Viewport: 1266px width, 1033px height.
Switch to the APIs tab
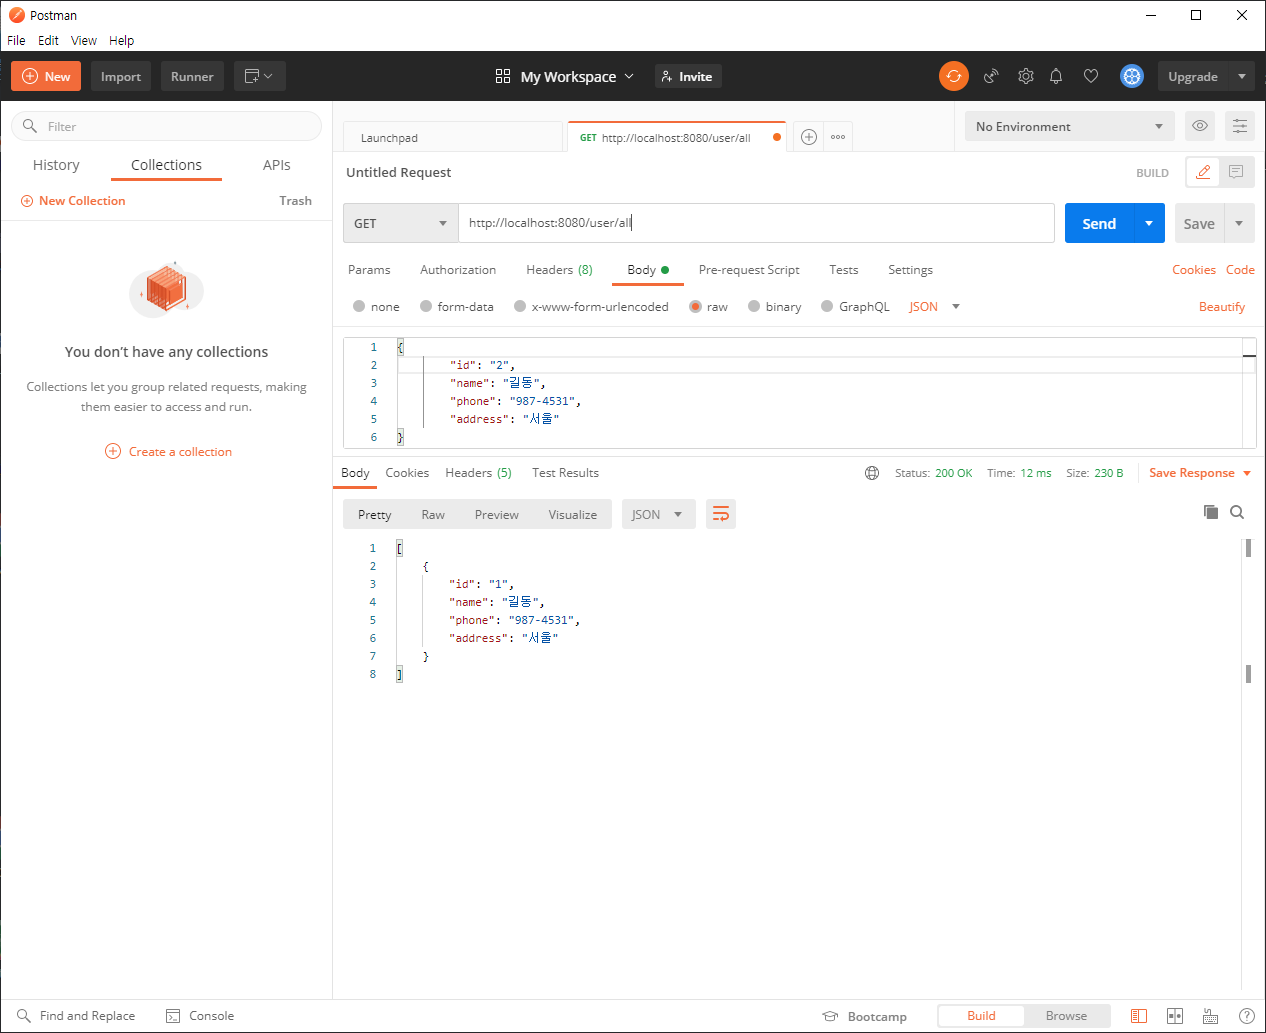[x=277, y=165]
